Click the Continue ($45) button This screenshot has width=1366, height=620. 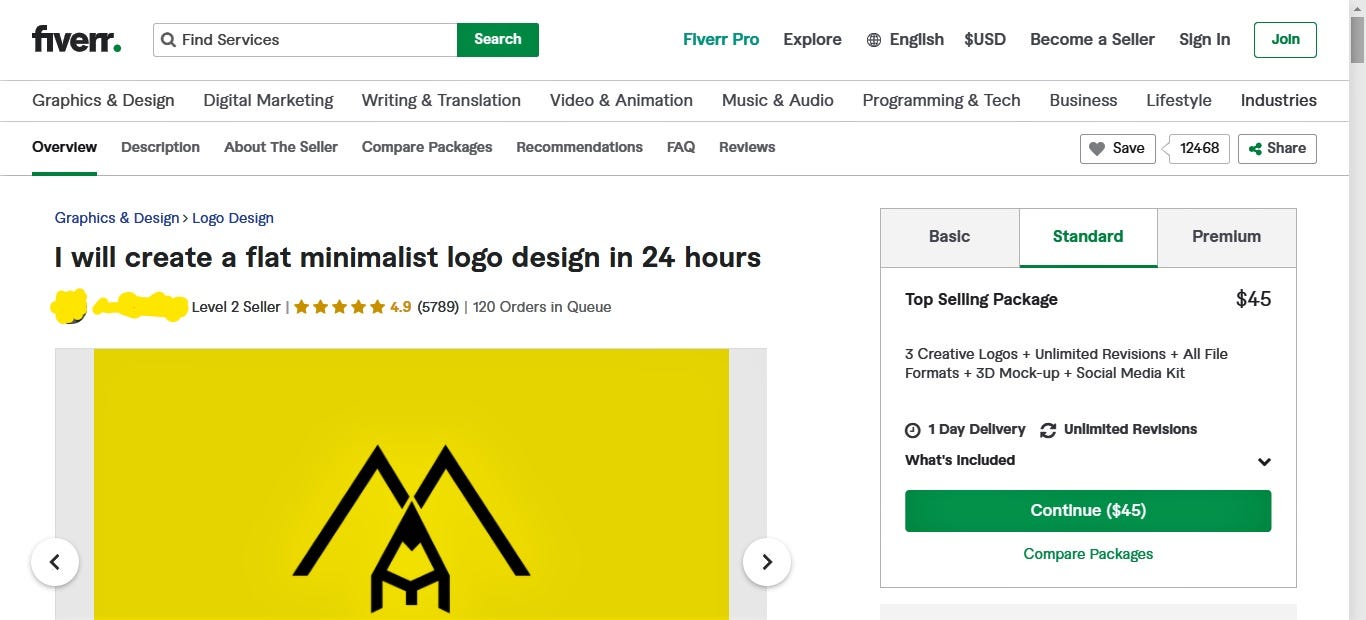tap(1088, 510)
